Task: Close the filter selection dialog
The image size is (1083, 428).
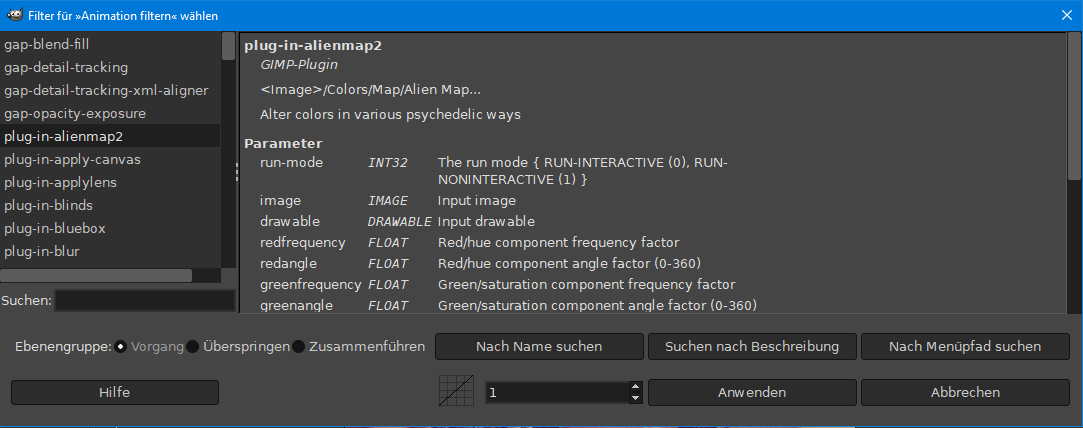Action: [x=1067, y=14]
